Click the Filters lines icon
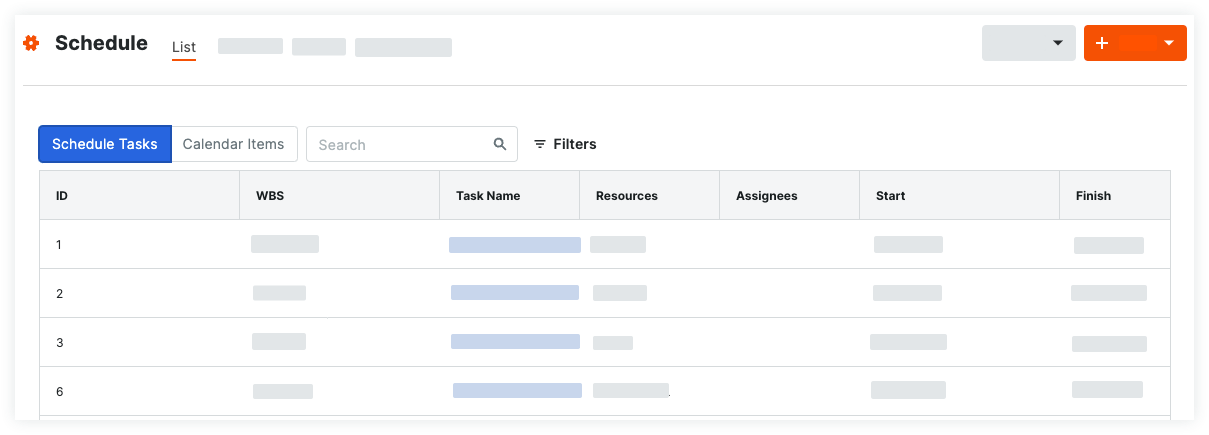 (x=540, y=144)
